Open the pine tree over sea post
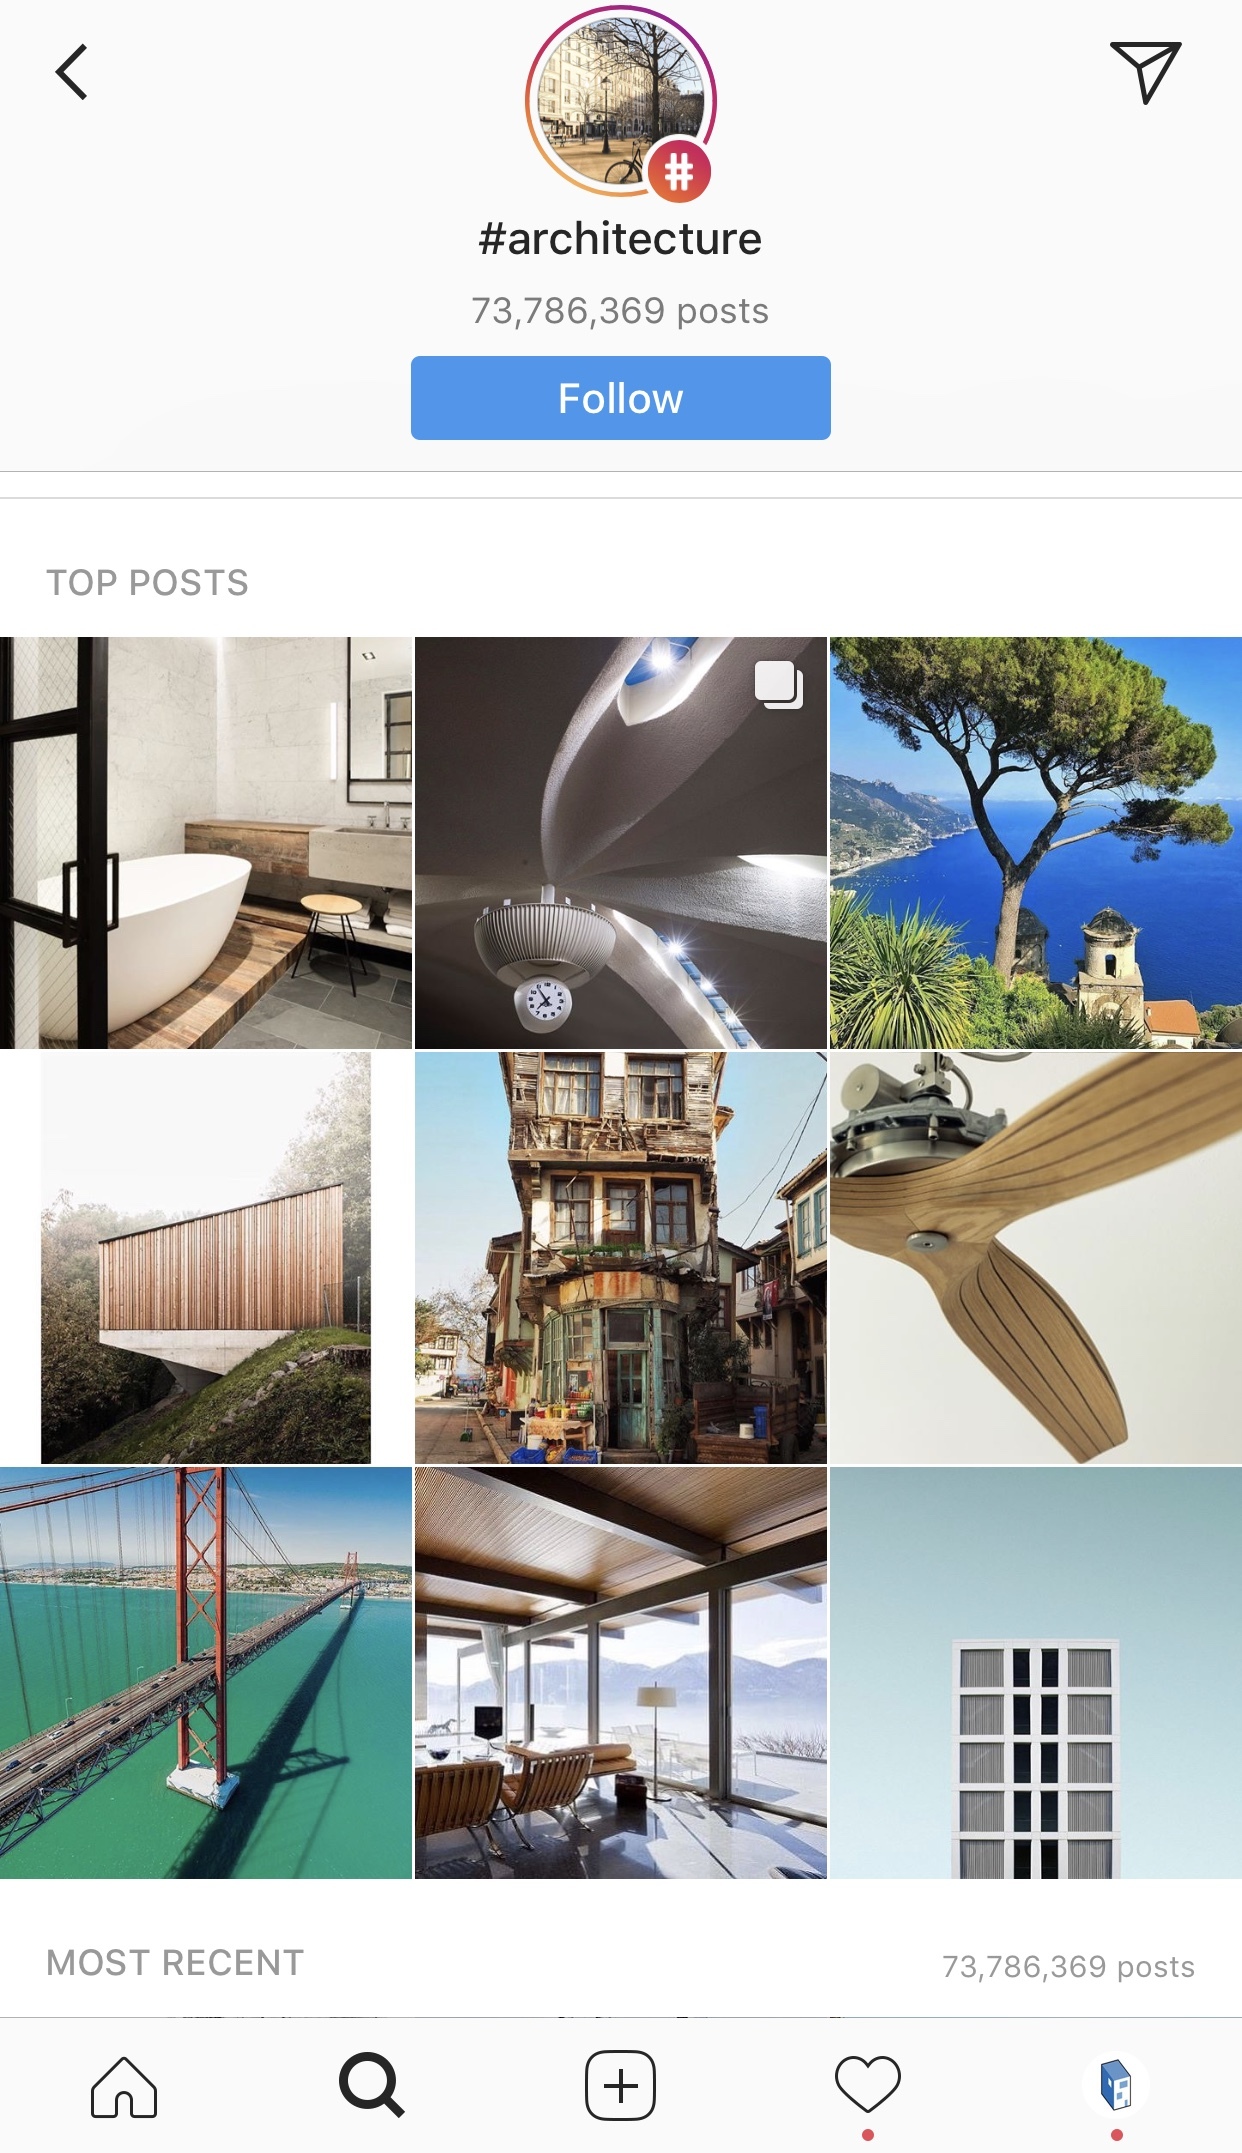This screenshot has width=1242, height=2153. click(1036, 843)
